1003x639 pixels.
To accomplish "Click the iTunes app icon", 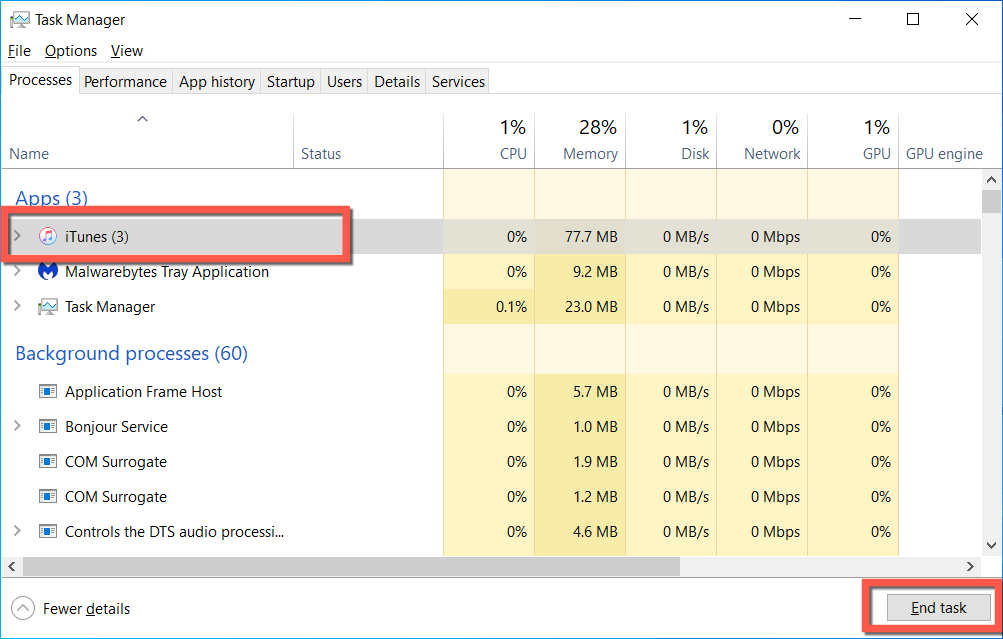I will [47, 237].
